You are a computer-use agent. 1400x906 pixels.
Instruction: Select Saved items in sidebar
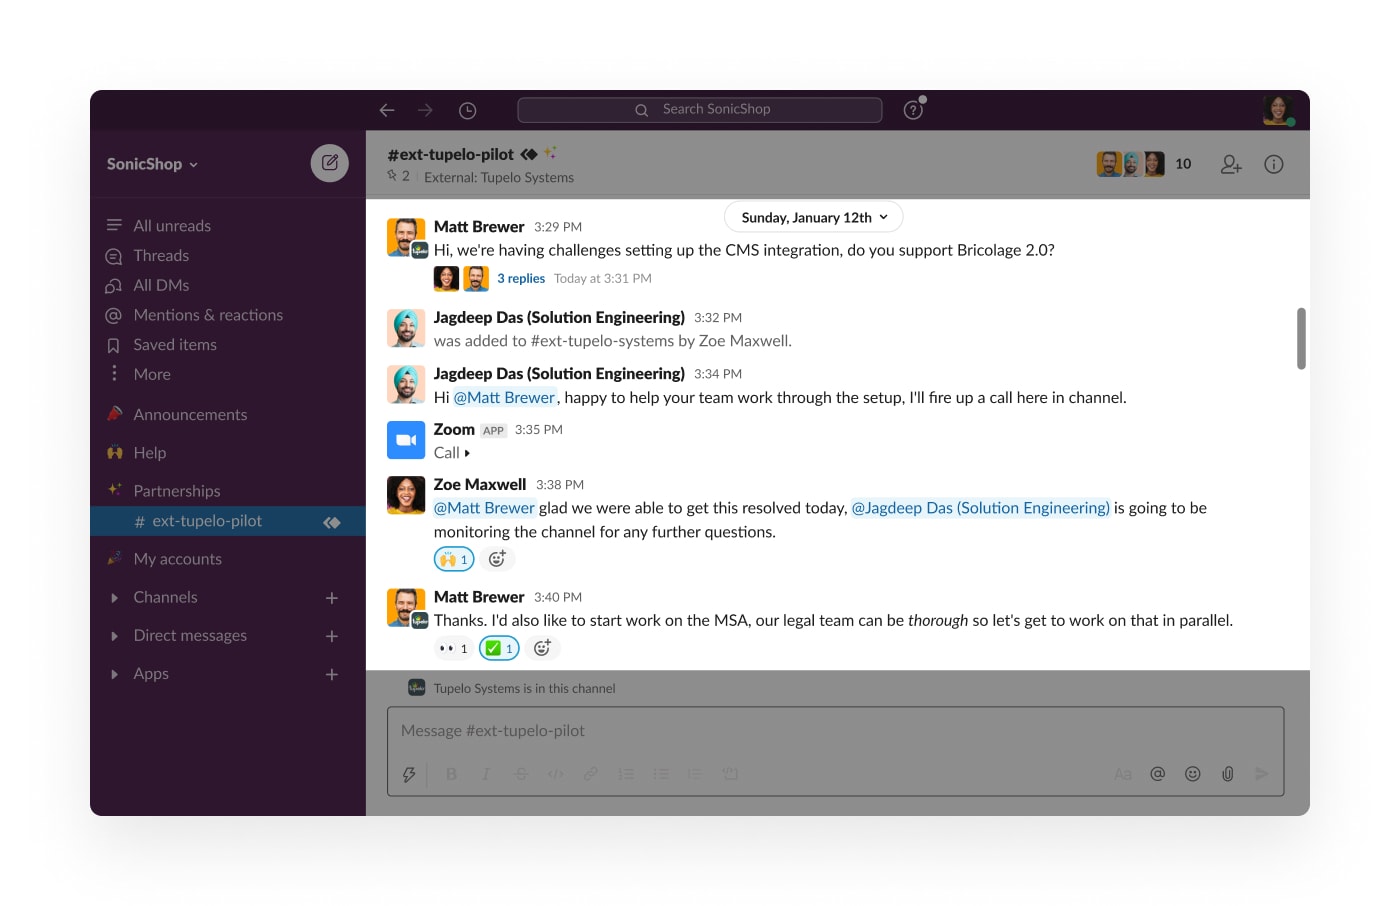[x=175, y=345]
